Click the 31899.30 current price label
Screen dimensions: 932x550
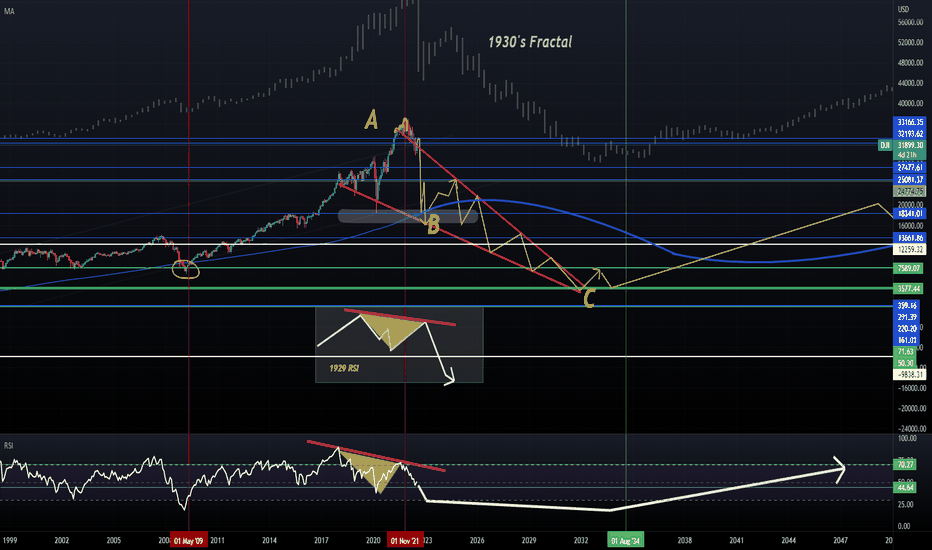(x=909, y=145)
